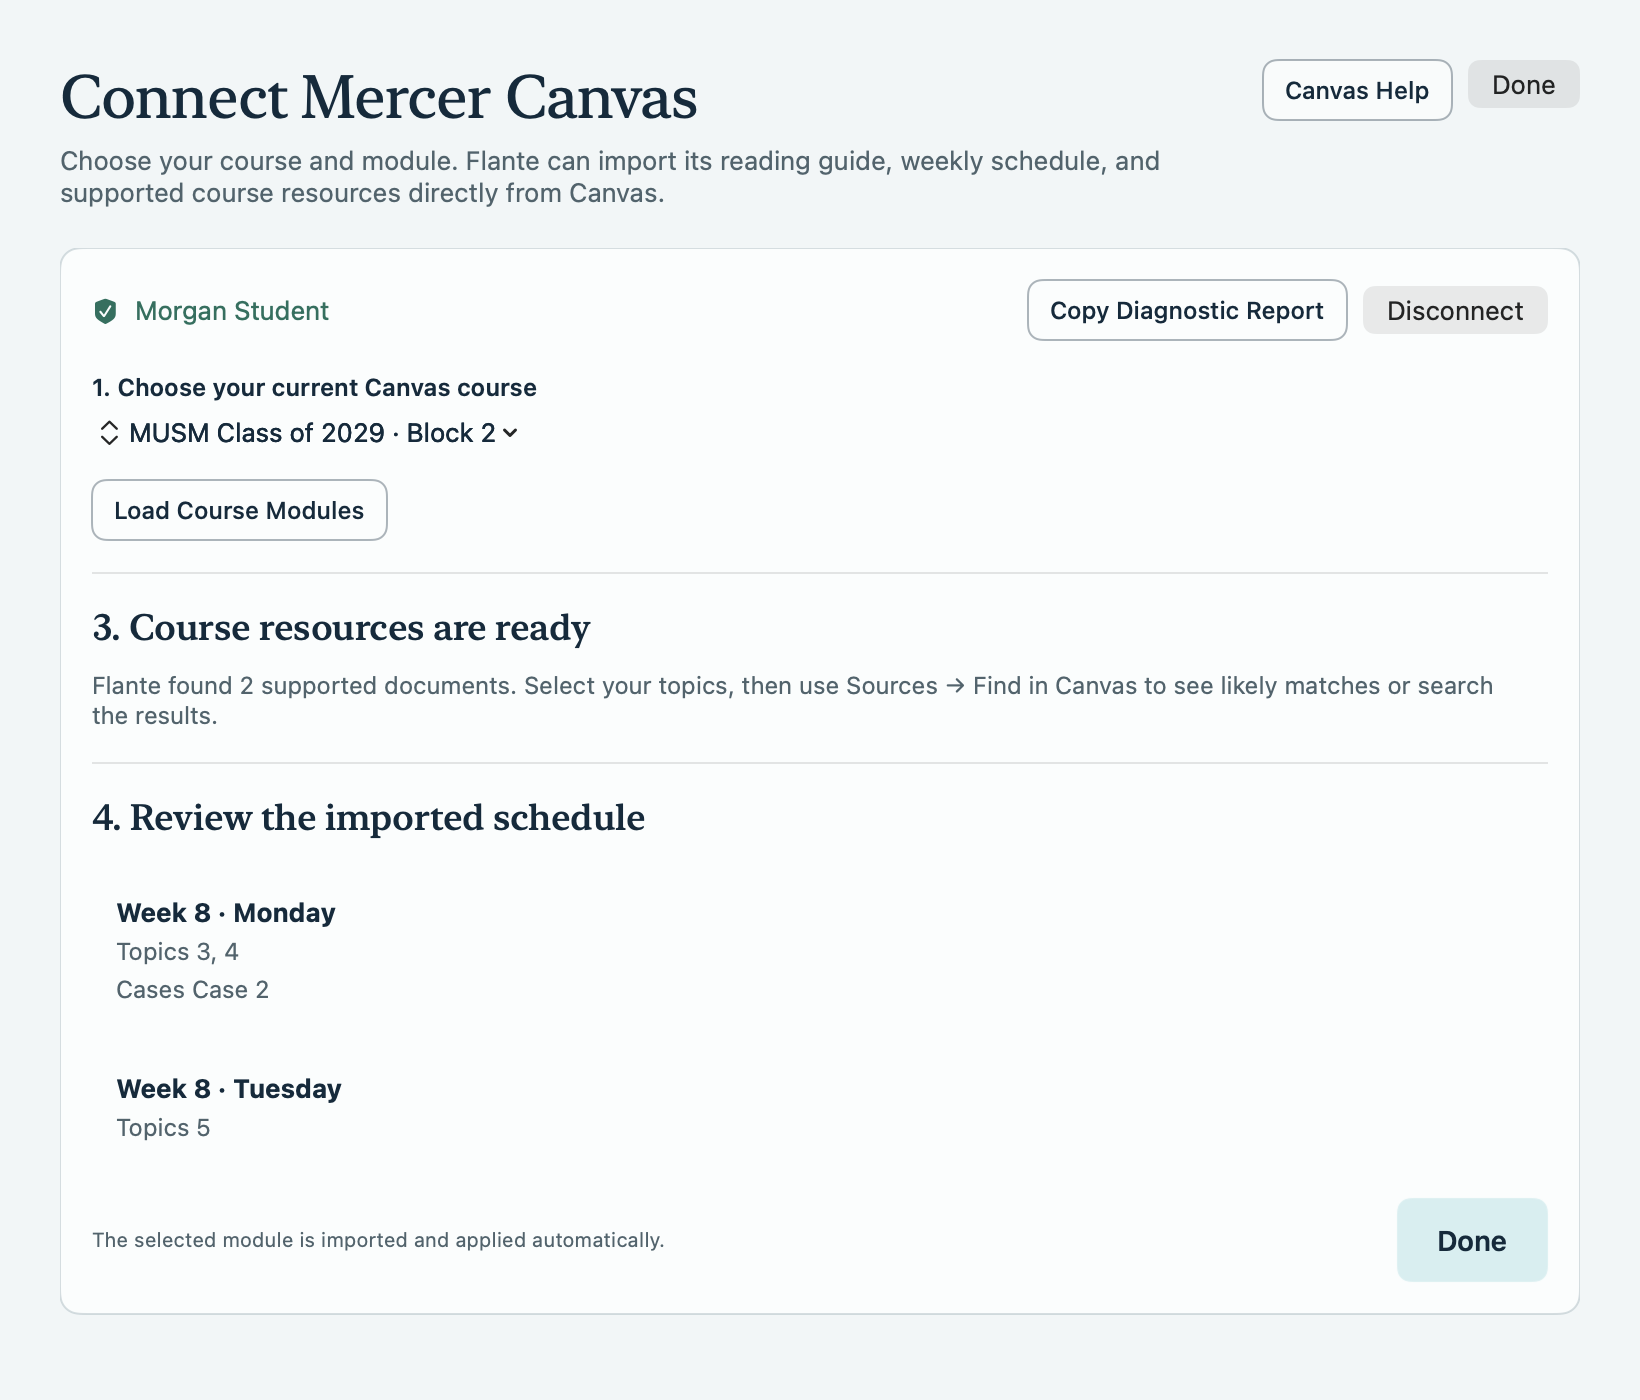Load the course modules
Viewport: 1640px width, 1400px height.
[x=239, y=510]
